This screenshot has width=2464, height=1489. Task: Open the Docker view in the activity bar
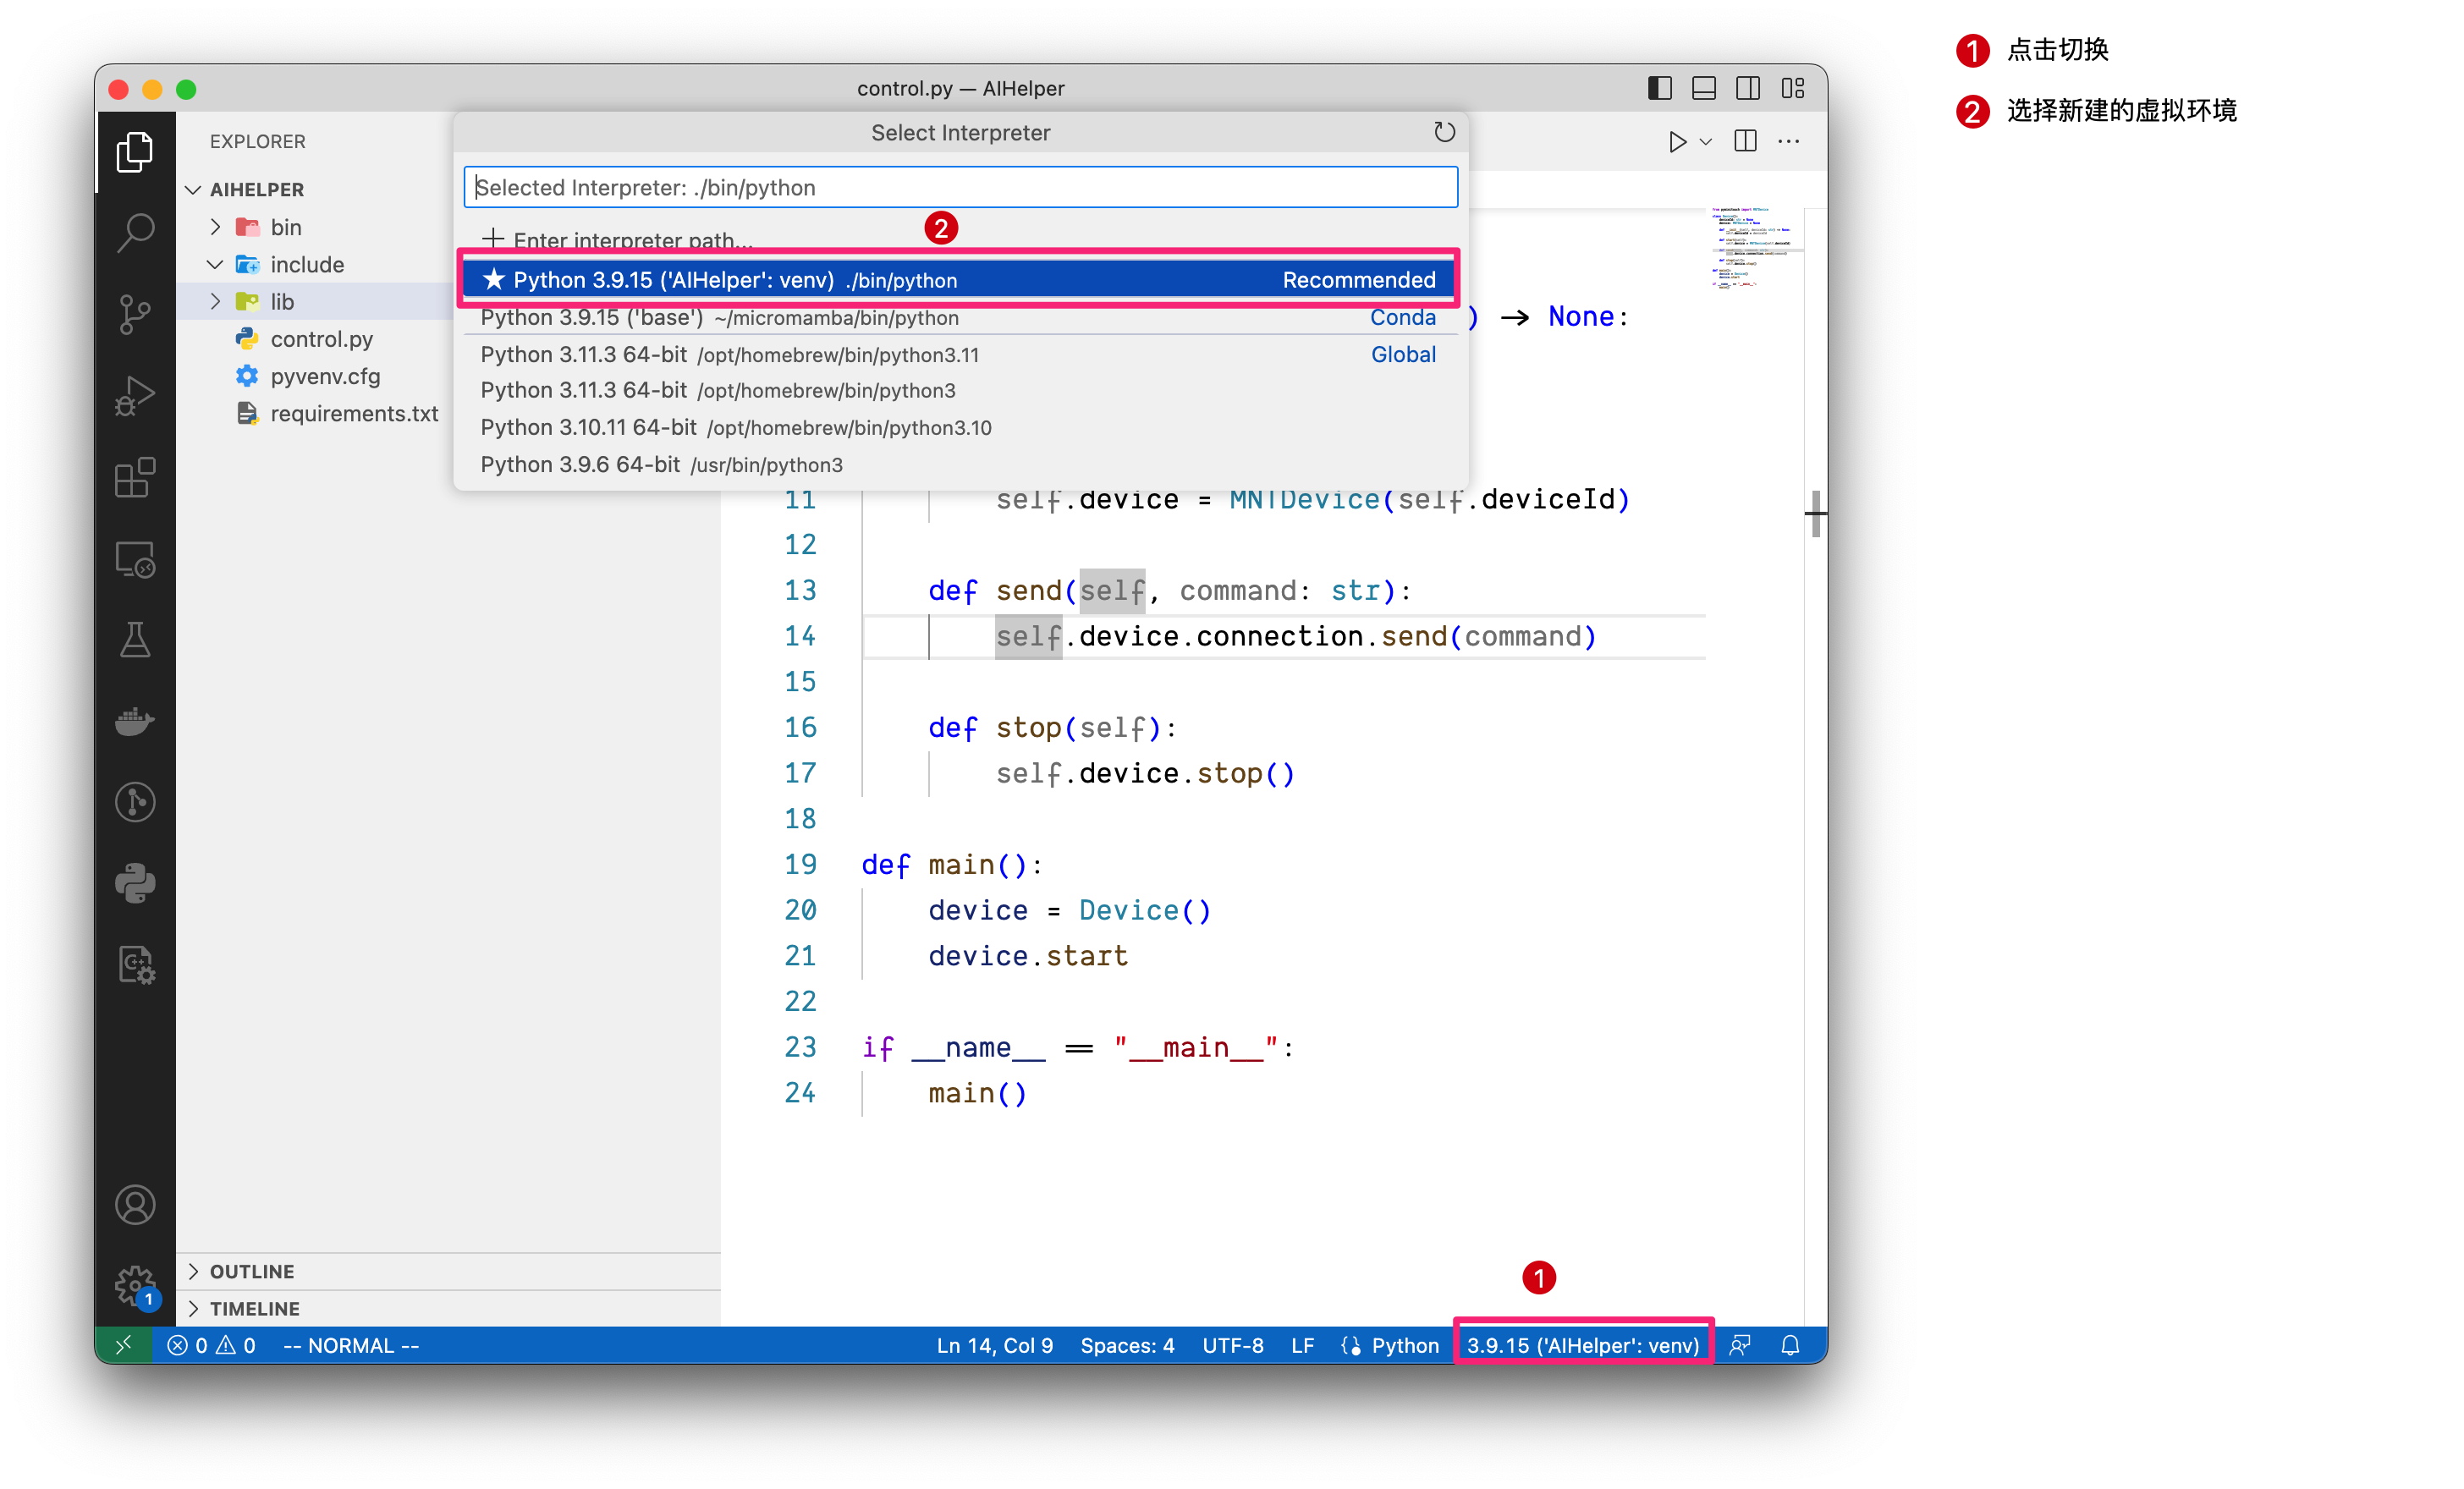pos(135,721)
